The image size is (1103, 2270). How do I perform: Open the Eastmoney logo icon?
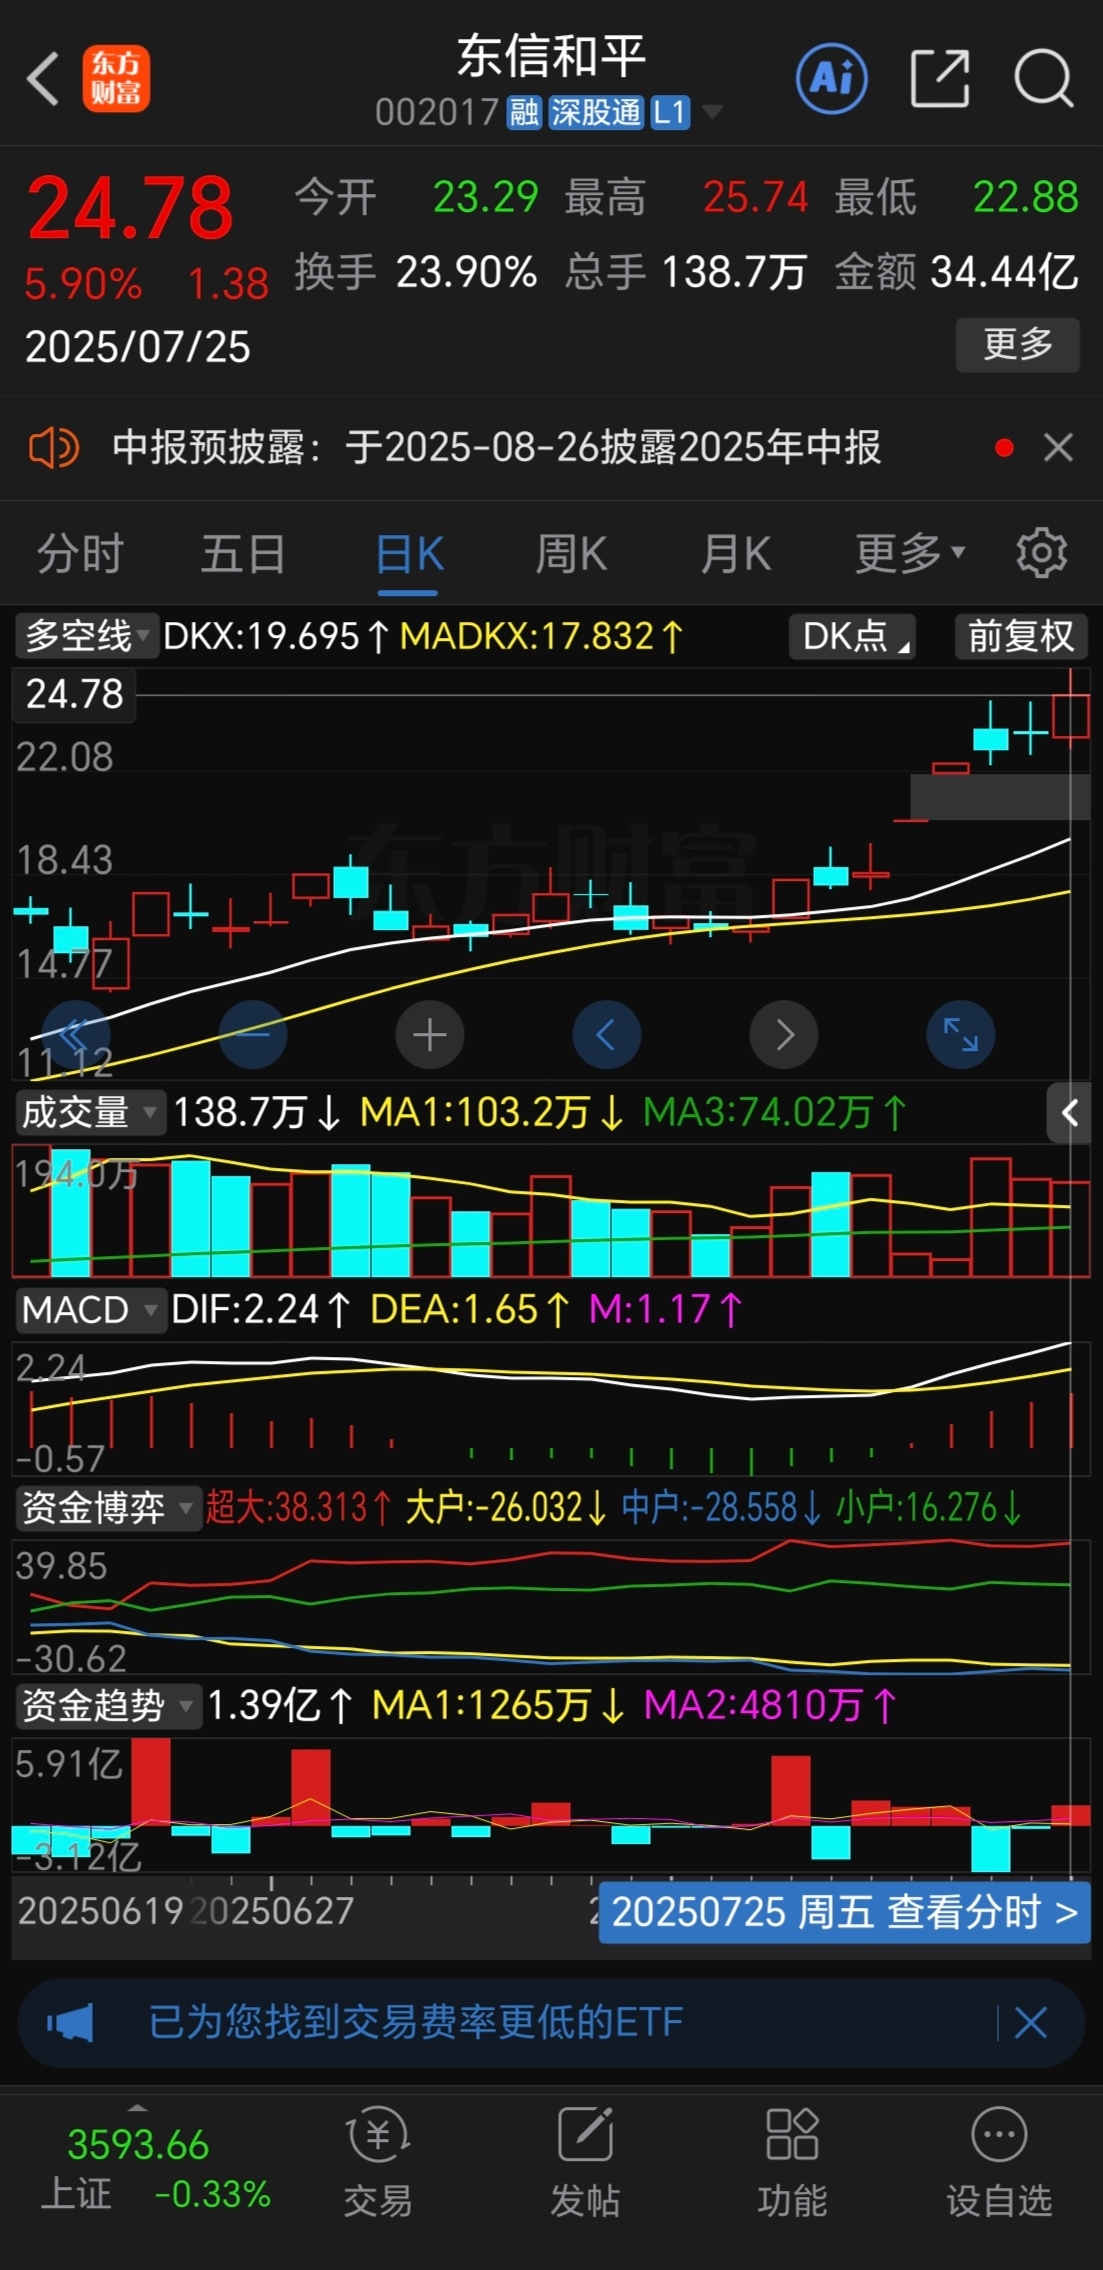(x=116, y=78)
